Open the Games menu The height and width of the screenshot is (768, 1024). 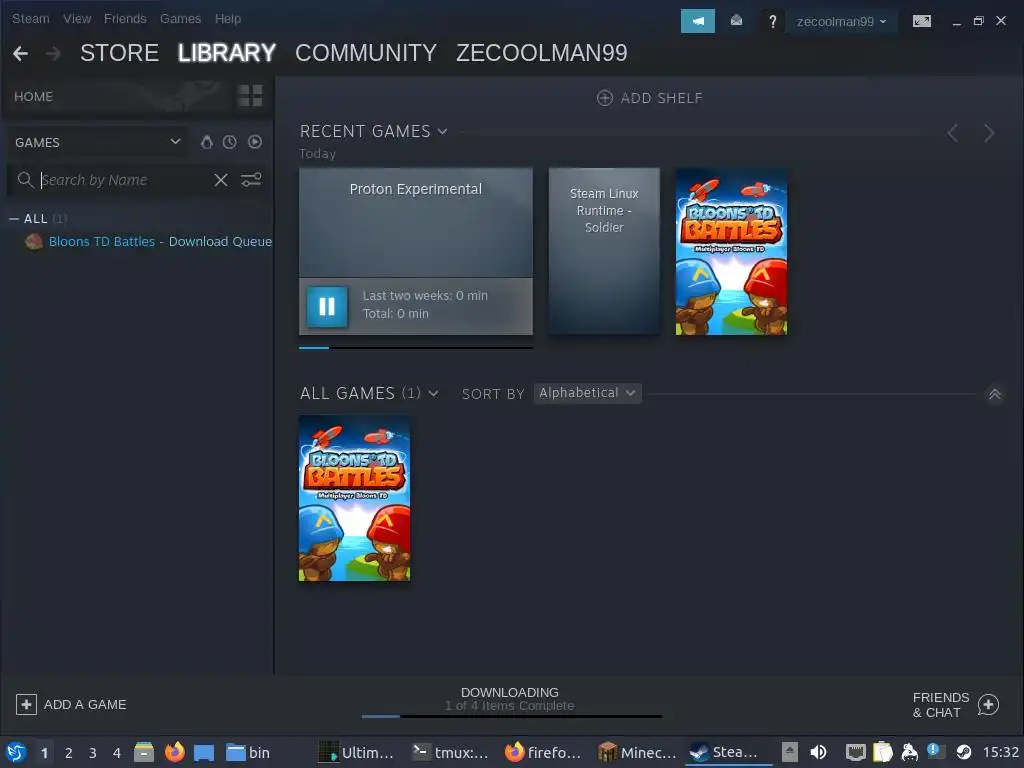[180, 18]
